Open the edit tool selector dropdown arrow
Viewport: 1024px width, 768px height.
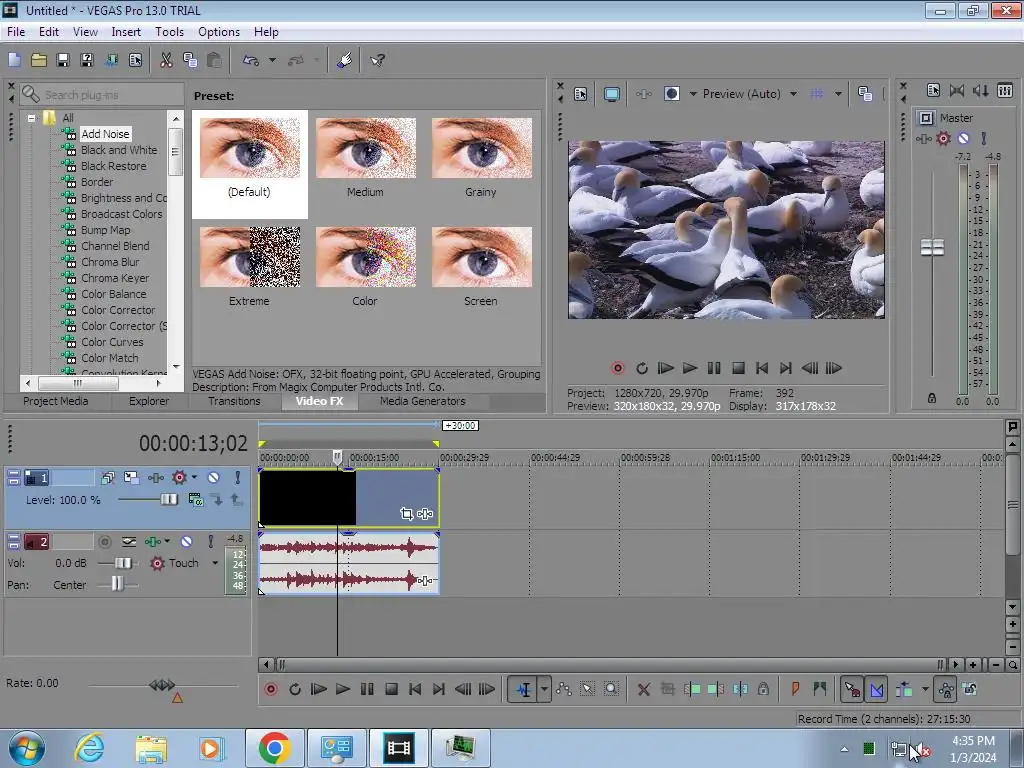pyautogui.click(x=544, y=689)
